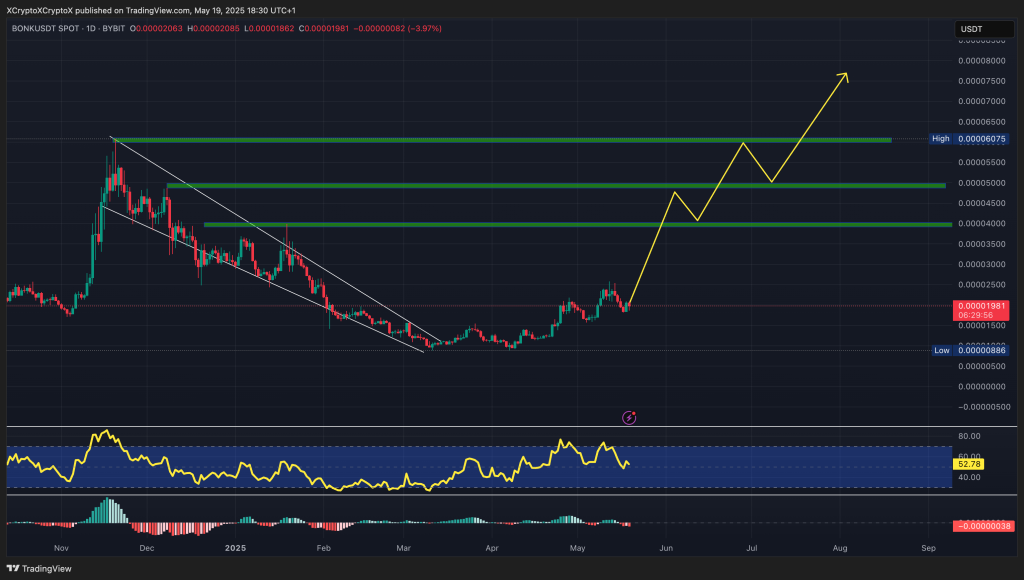Click the bar countdown 06:29:56
Image resolution: width=1024 pixels, height=580 pixels.
976,315
